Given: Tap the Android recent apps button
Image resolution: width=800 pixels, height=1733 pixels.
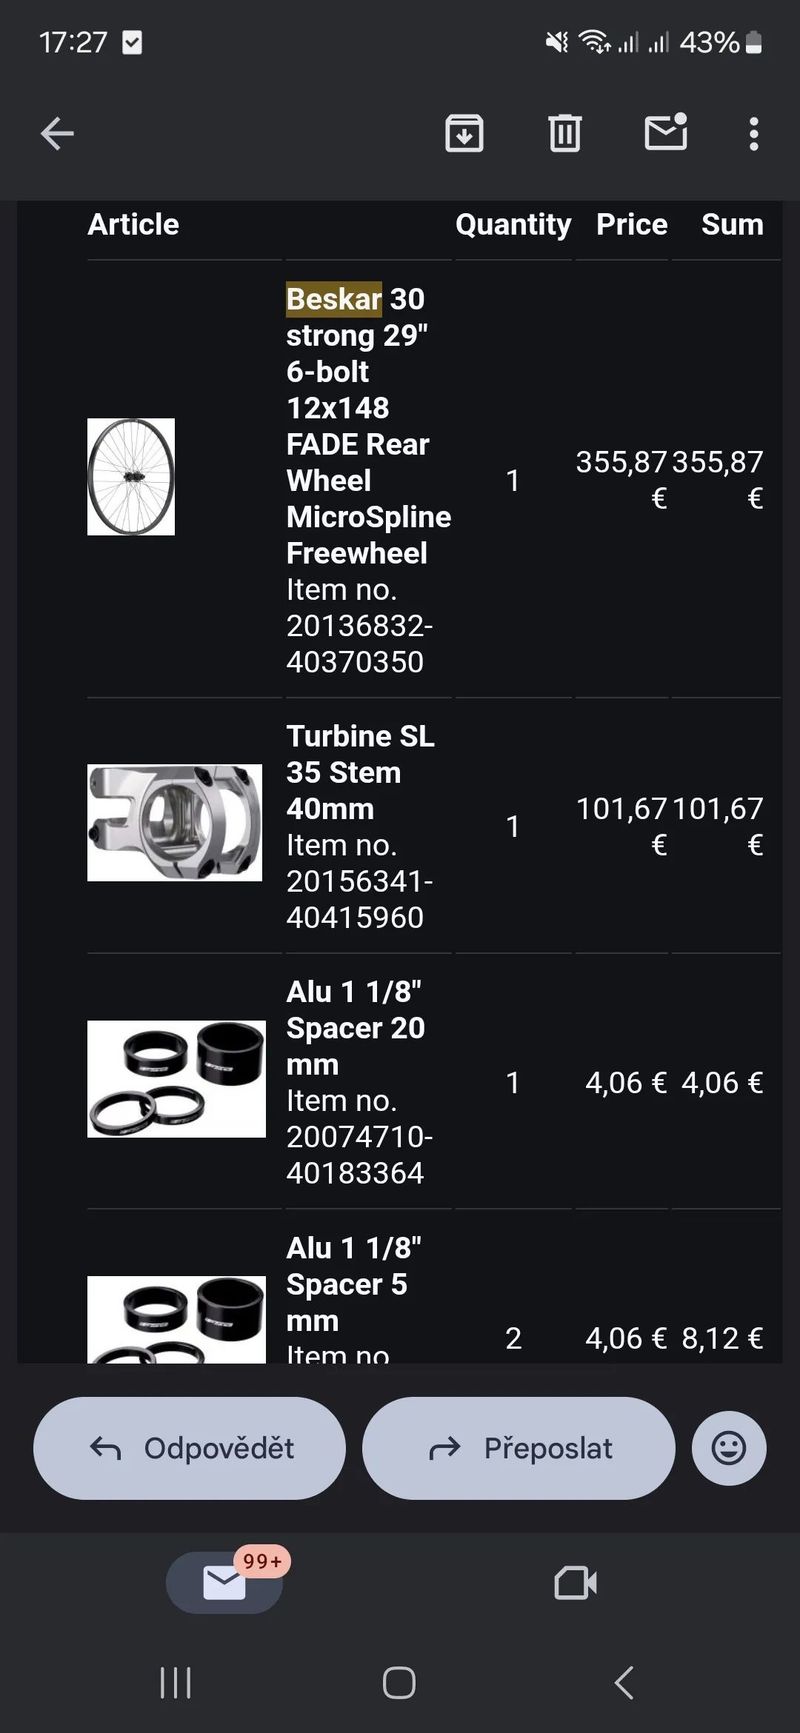Looking at the screenshot, I should (x=176, y=1683).
